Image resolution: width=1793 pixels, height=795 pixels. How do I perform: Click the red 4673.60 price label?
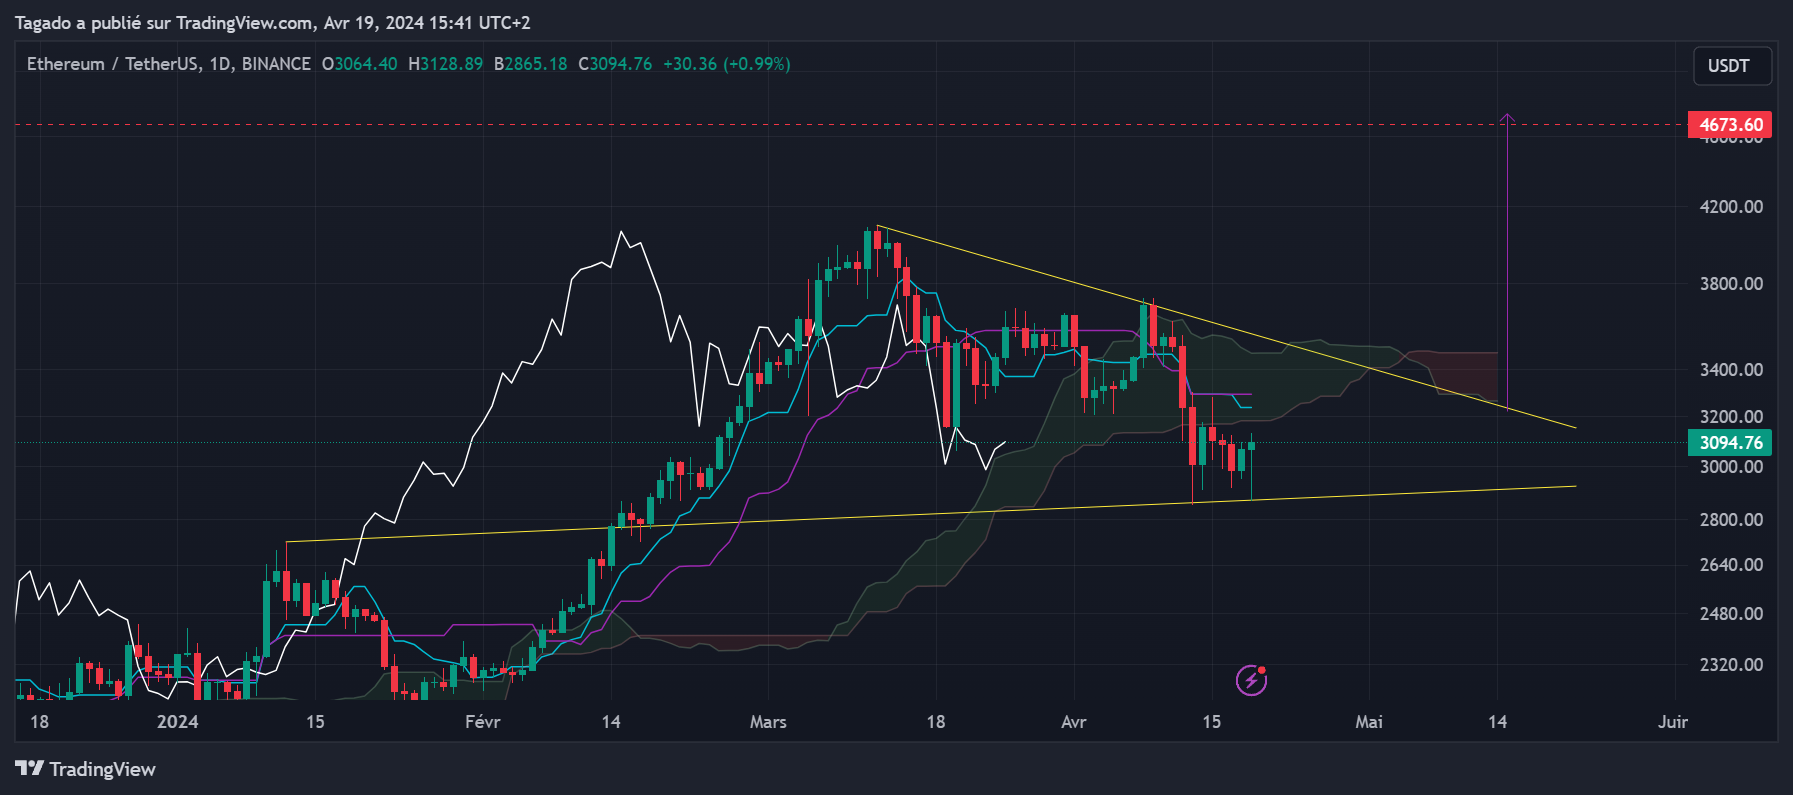pyautogui.click(x=1730, y=125)
